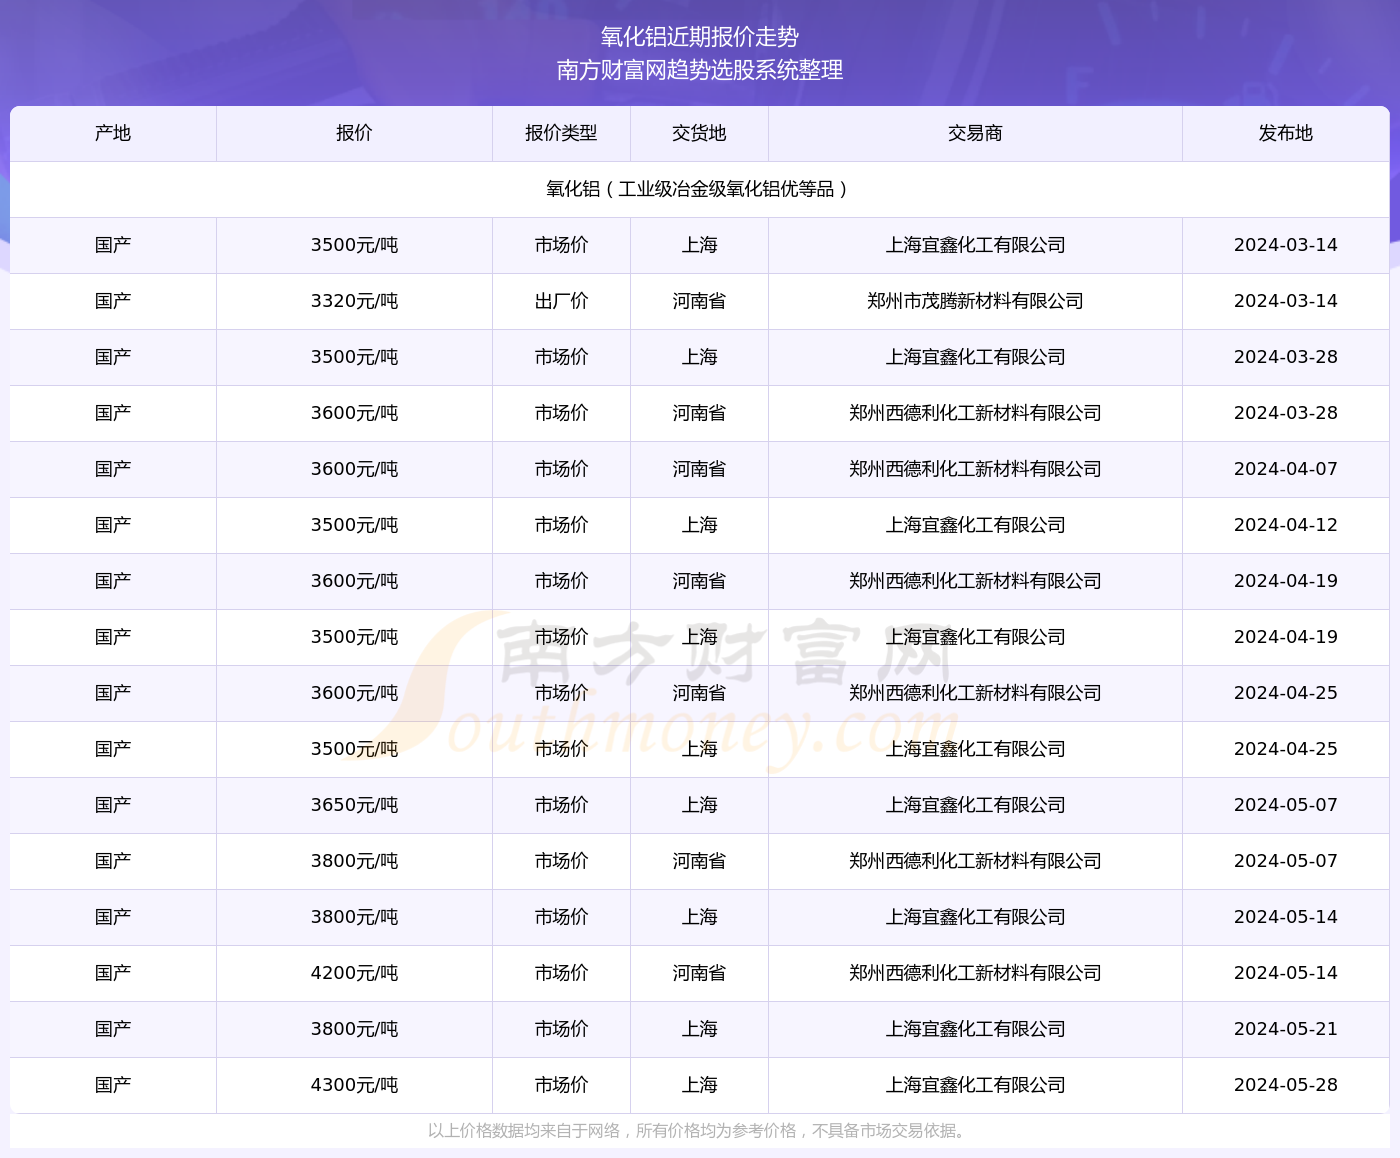Click the 3650元/吨 price cell

pyautogui.click(x=354, y=805)
